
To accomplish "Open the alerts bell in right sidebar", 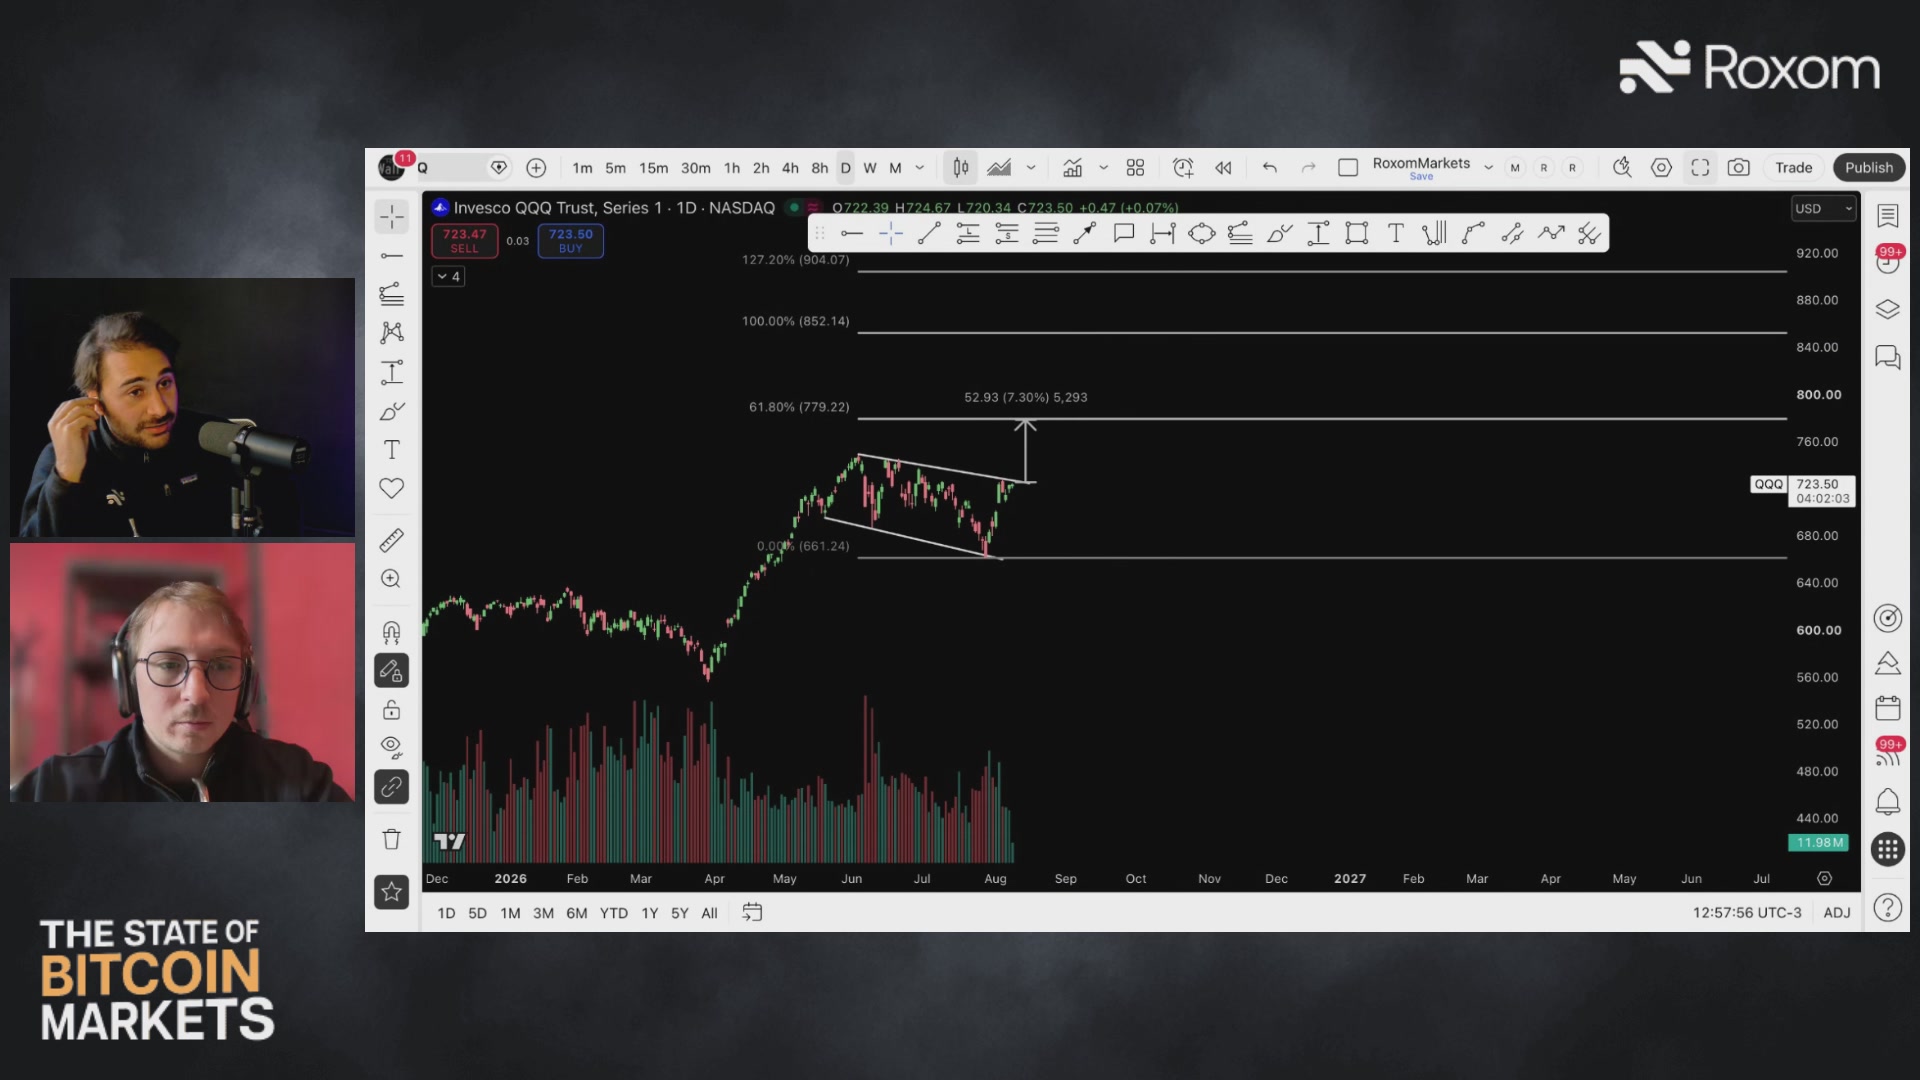I will pyautogui.click(x=1887, y=801).
